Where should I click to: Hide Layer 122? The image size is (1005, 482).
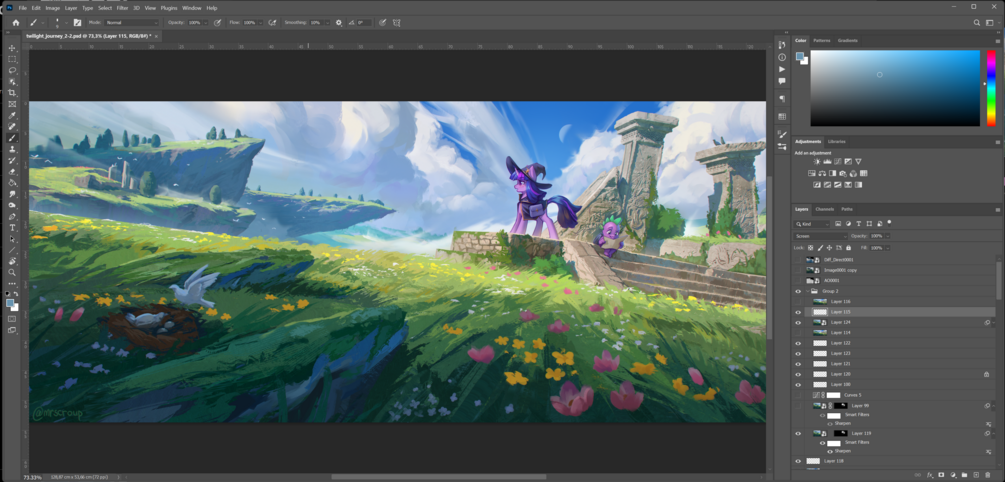pyautogui.click(x=798, y=343)
